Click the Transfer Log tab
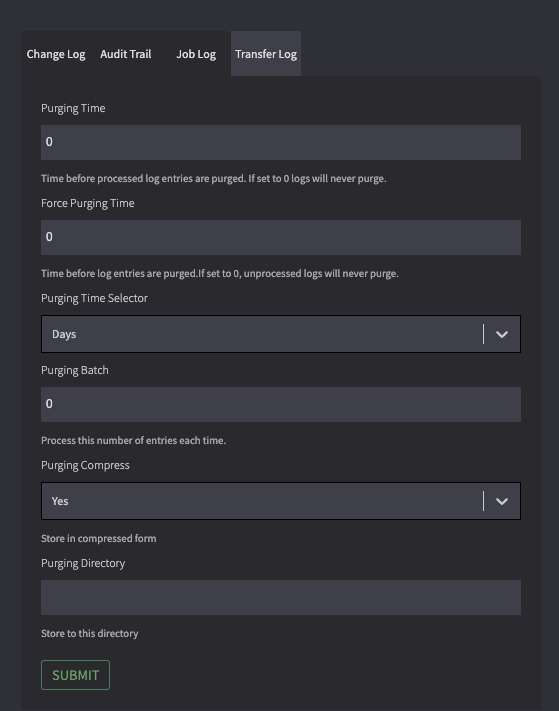Image resolution: width=559 pixels, height=711 pixels. pos(266,54)
